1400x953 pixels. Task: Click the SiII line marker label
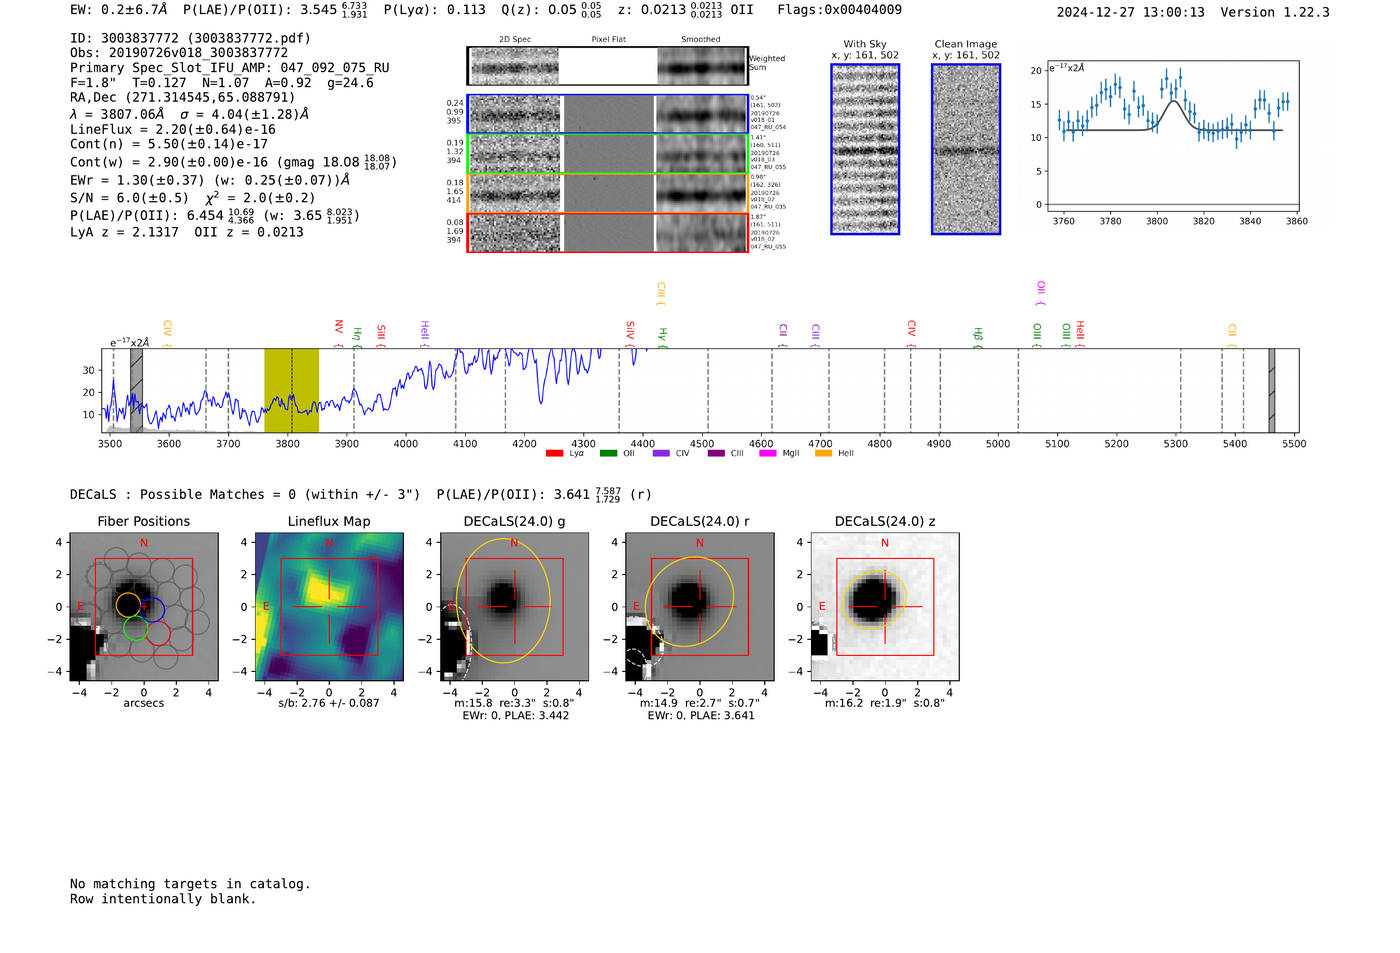pyautogui.click(x=381, y=334)
